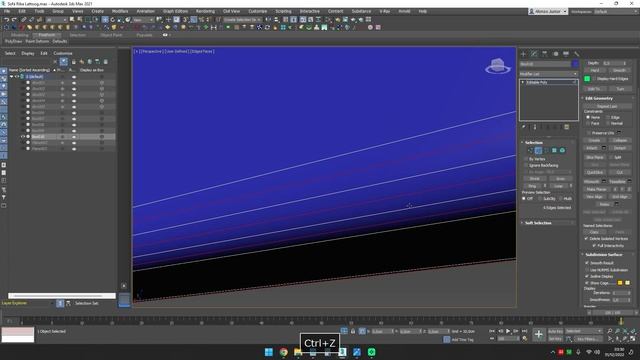Screen dimensions: 640x360
Task: Click the Redo arrow in the main toolbar
Action: 14,20
